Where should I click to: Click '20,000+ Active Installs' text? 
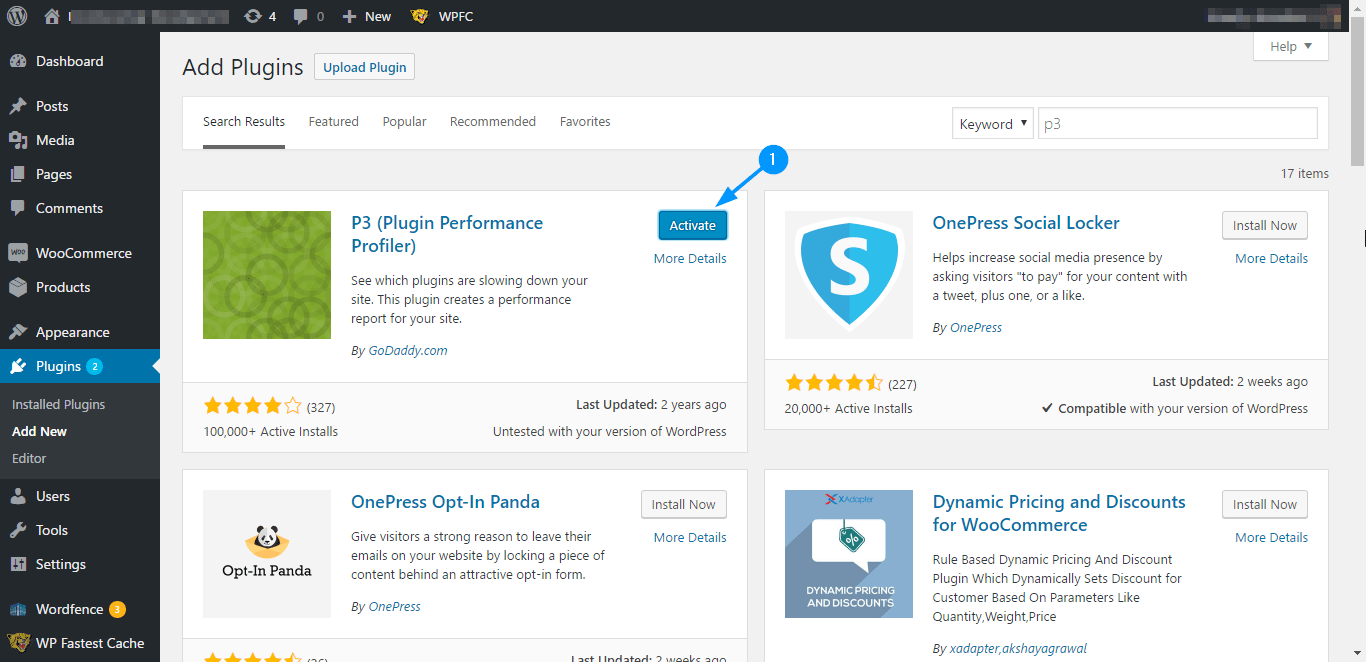849,409
